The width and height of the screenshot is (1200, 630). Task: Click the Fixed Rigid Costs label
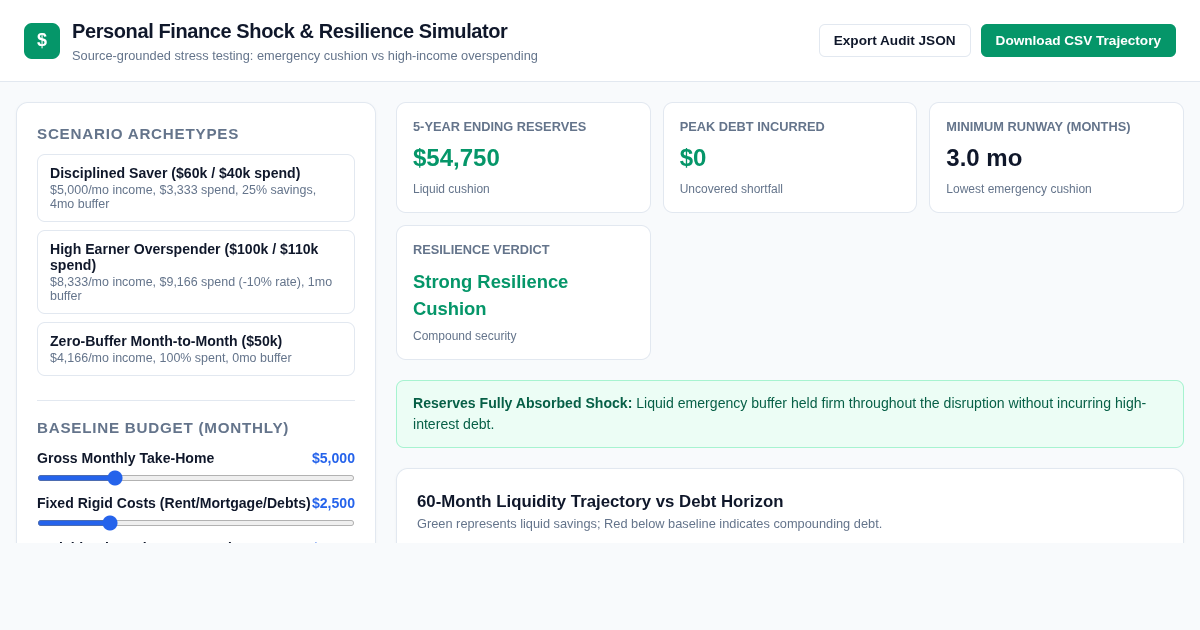pyautogui.click(x=174, y=503)
